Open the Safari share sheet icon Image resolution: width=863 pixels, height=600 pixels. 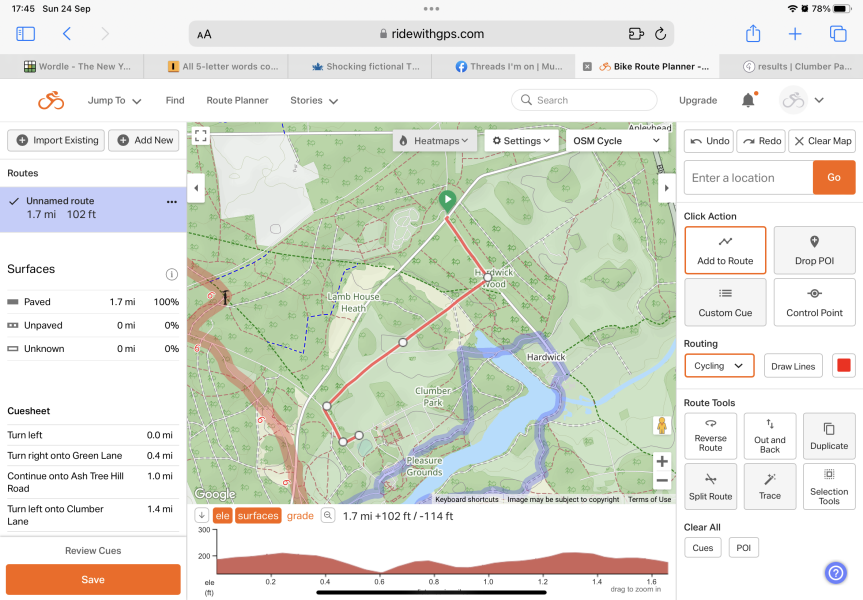click(753, 34)
